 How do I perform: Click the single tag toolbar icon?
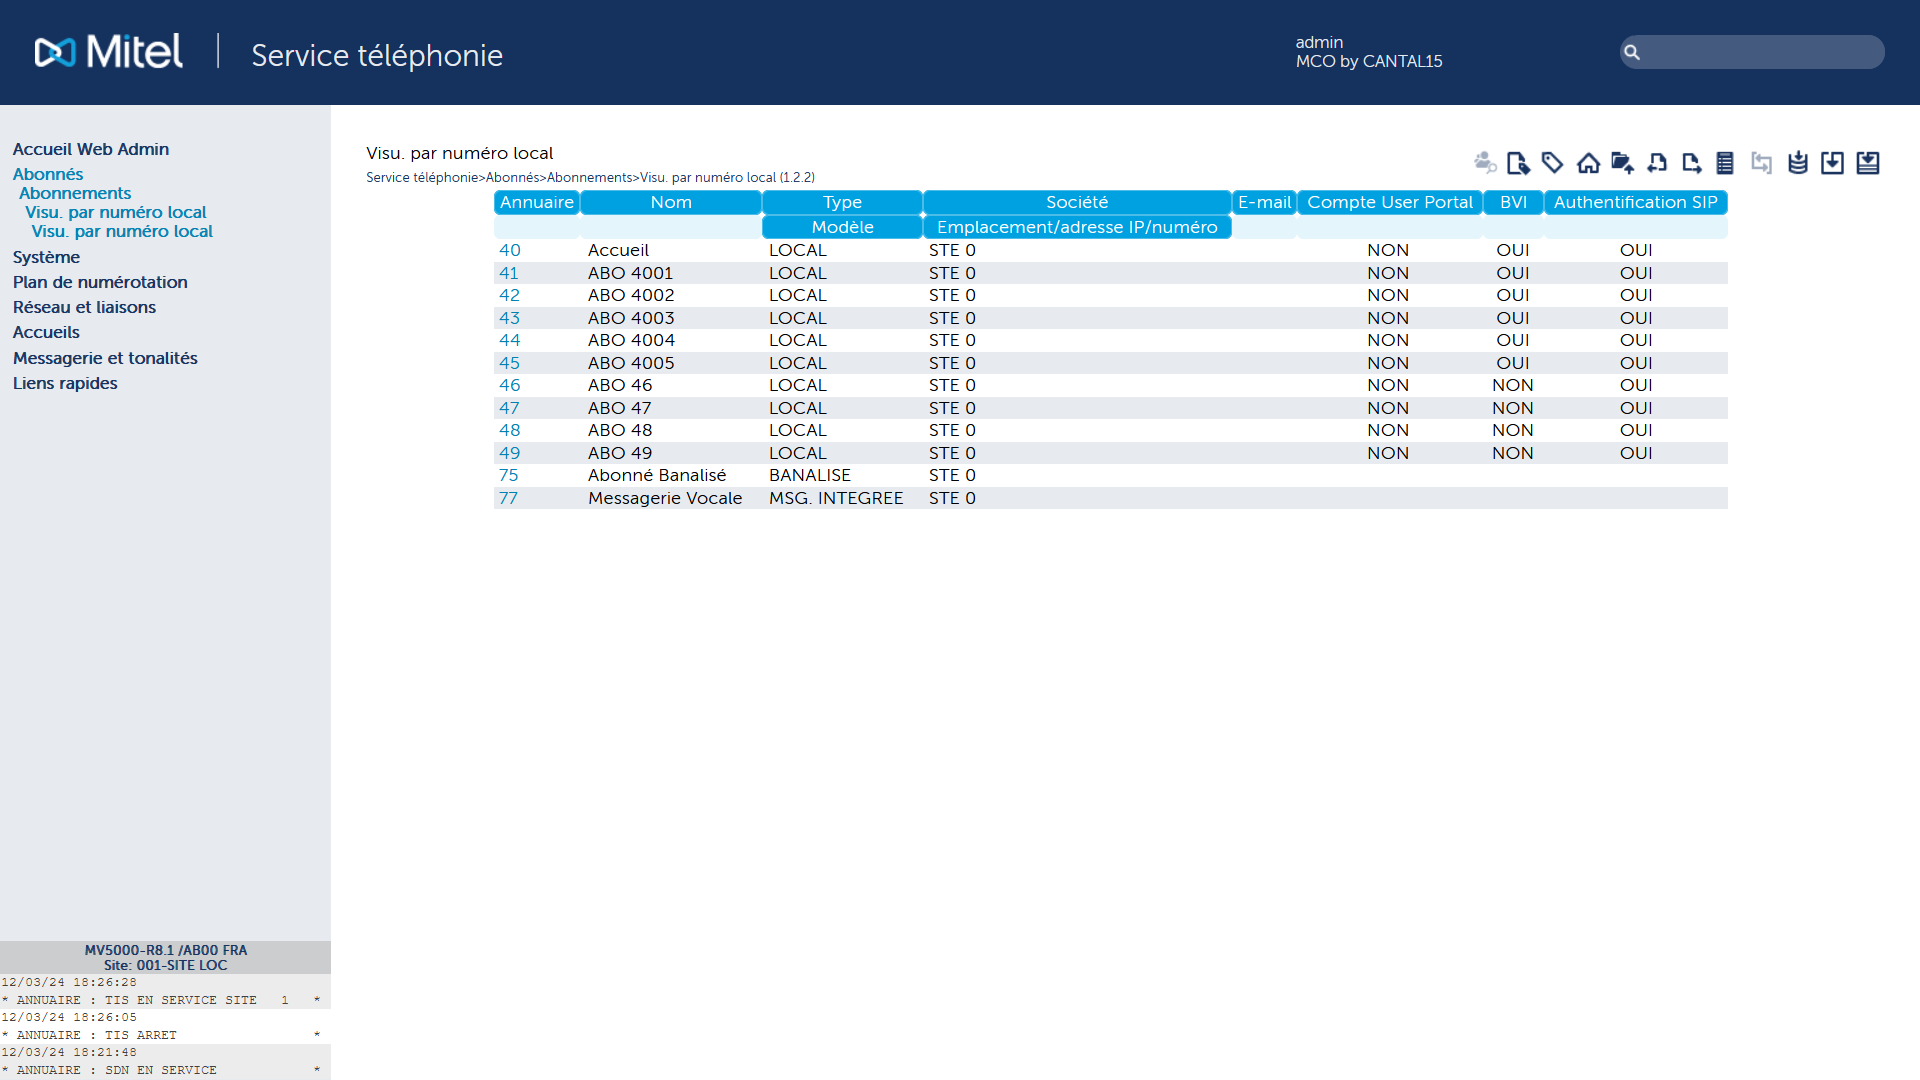click(1553, 162)
